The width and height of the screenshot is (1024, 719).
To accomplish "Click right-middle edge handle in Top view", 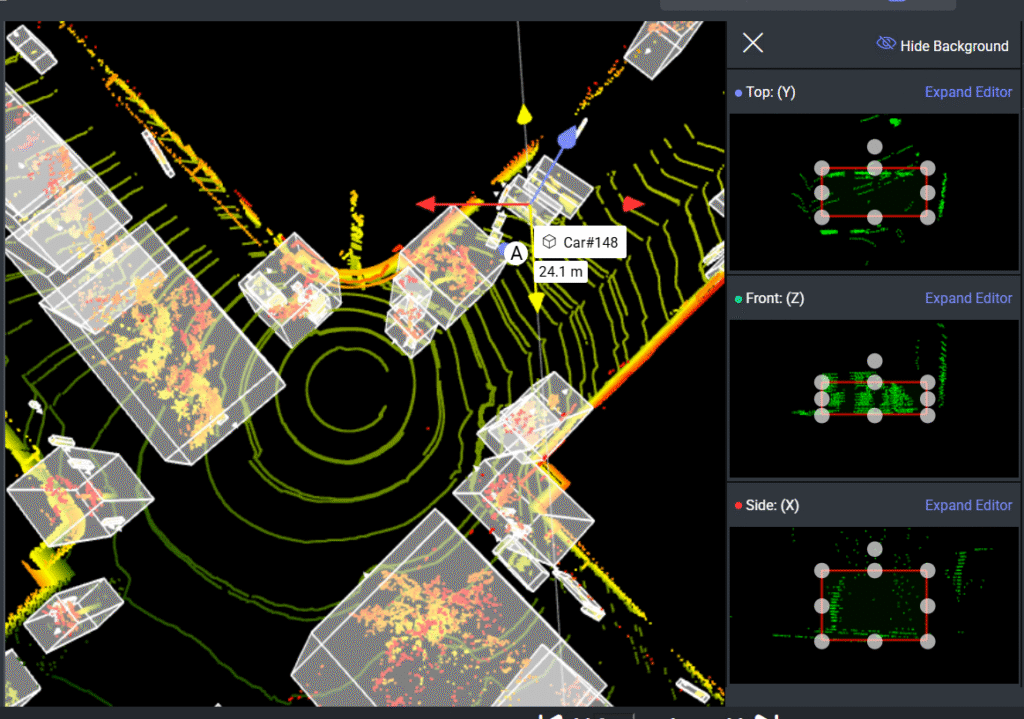I will [x=927, y=192].
